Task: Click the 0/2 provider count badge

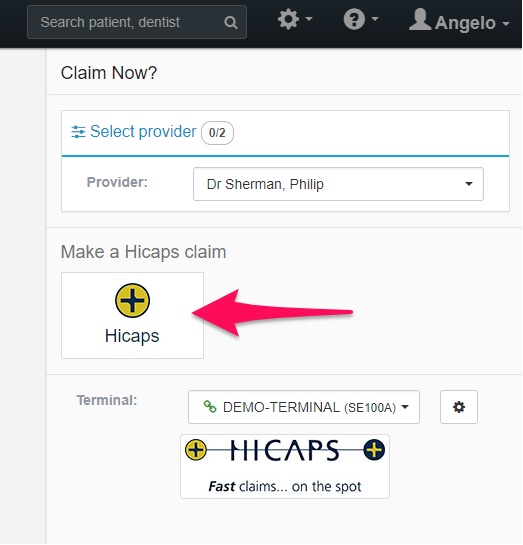Action: pos(217,133)
